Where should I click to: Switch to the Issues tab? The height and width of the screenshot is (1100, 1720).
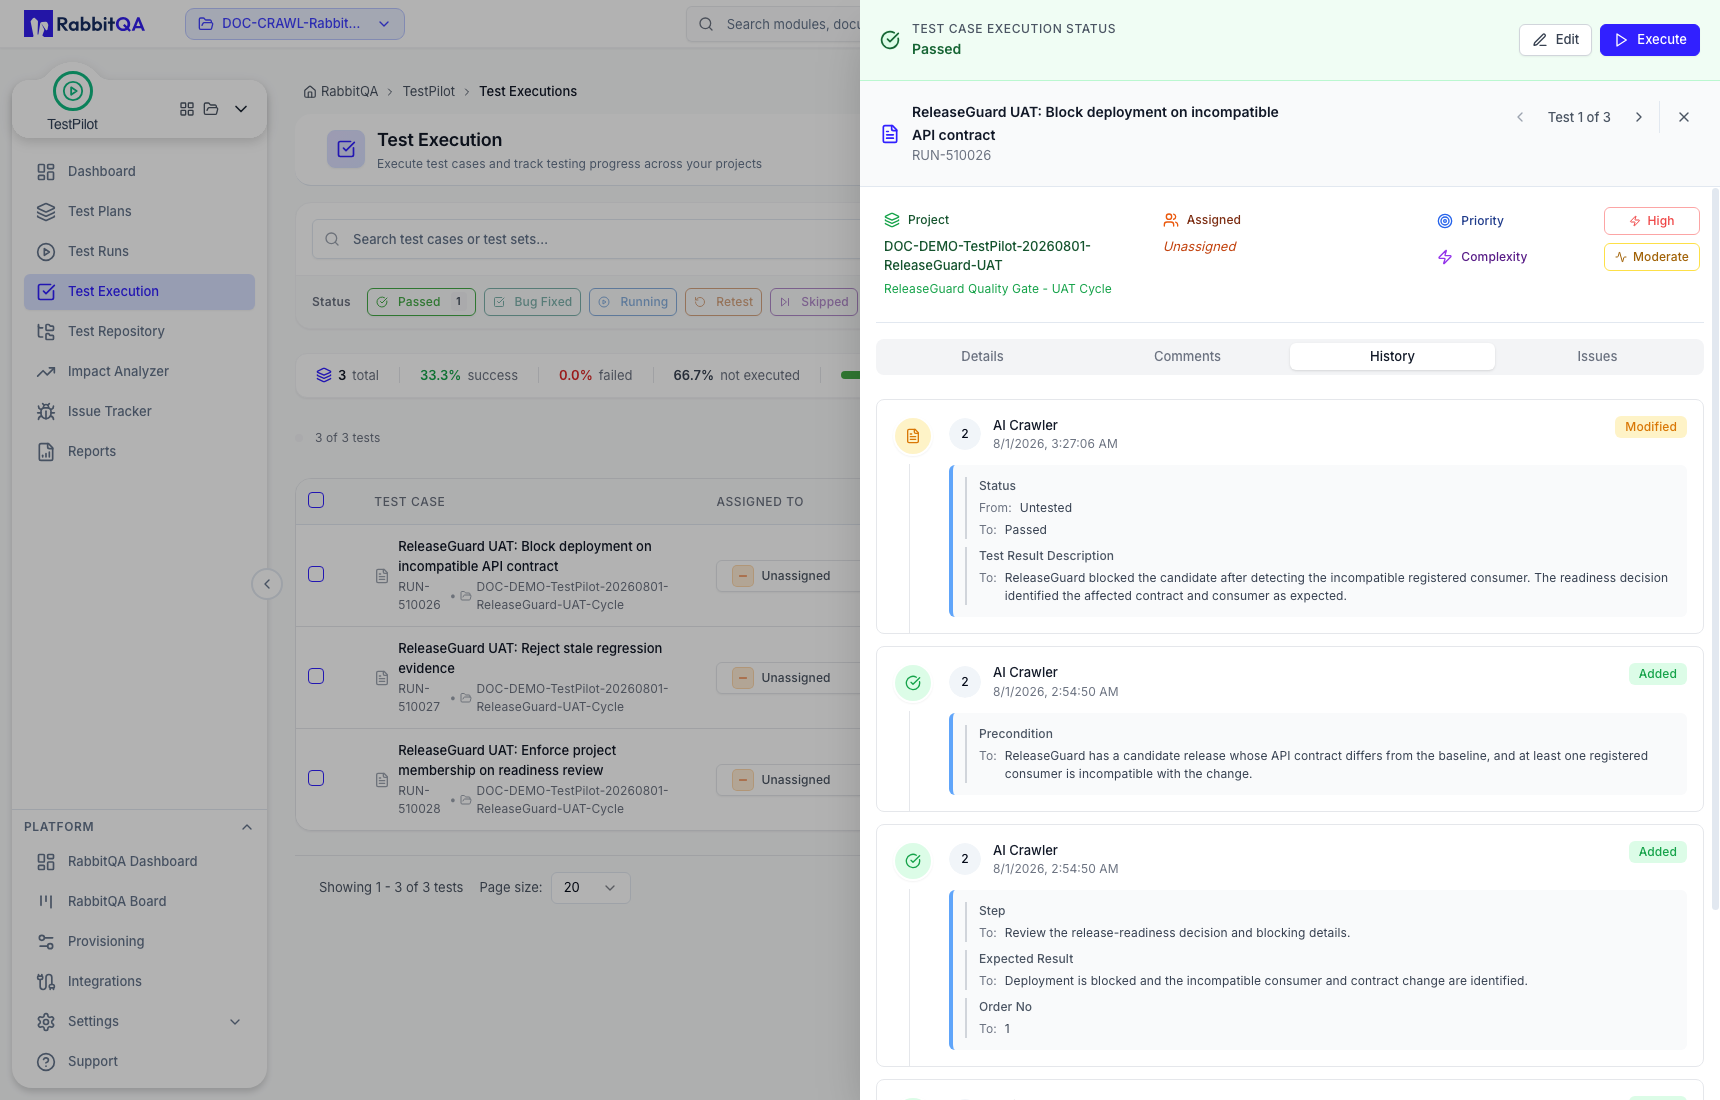pos(1597,357)
